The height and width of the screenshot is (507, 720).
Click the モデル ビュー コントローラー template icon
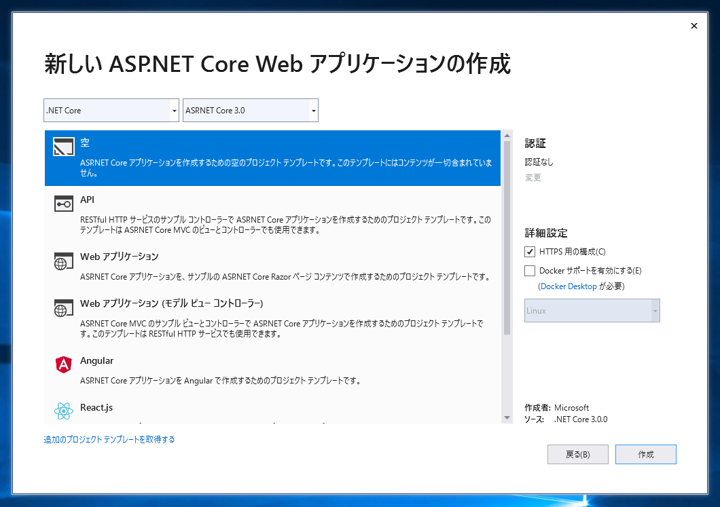pyautogui.click(x=63, y=308)
